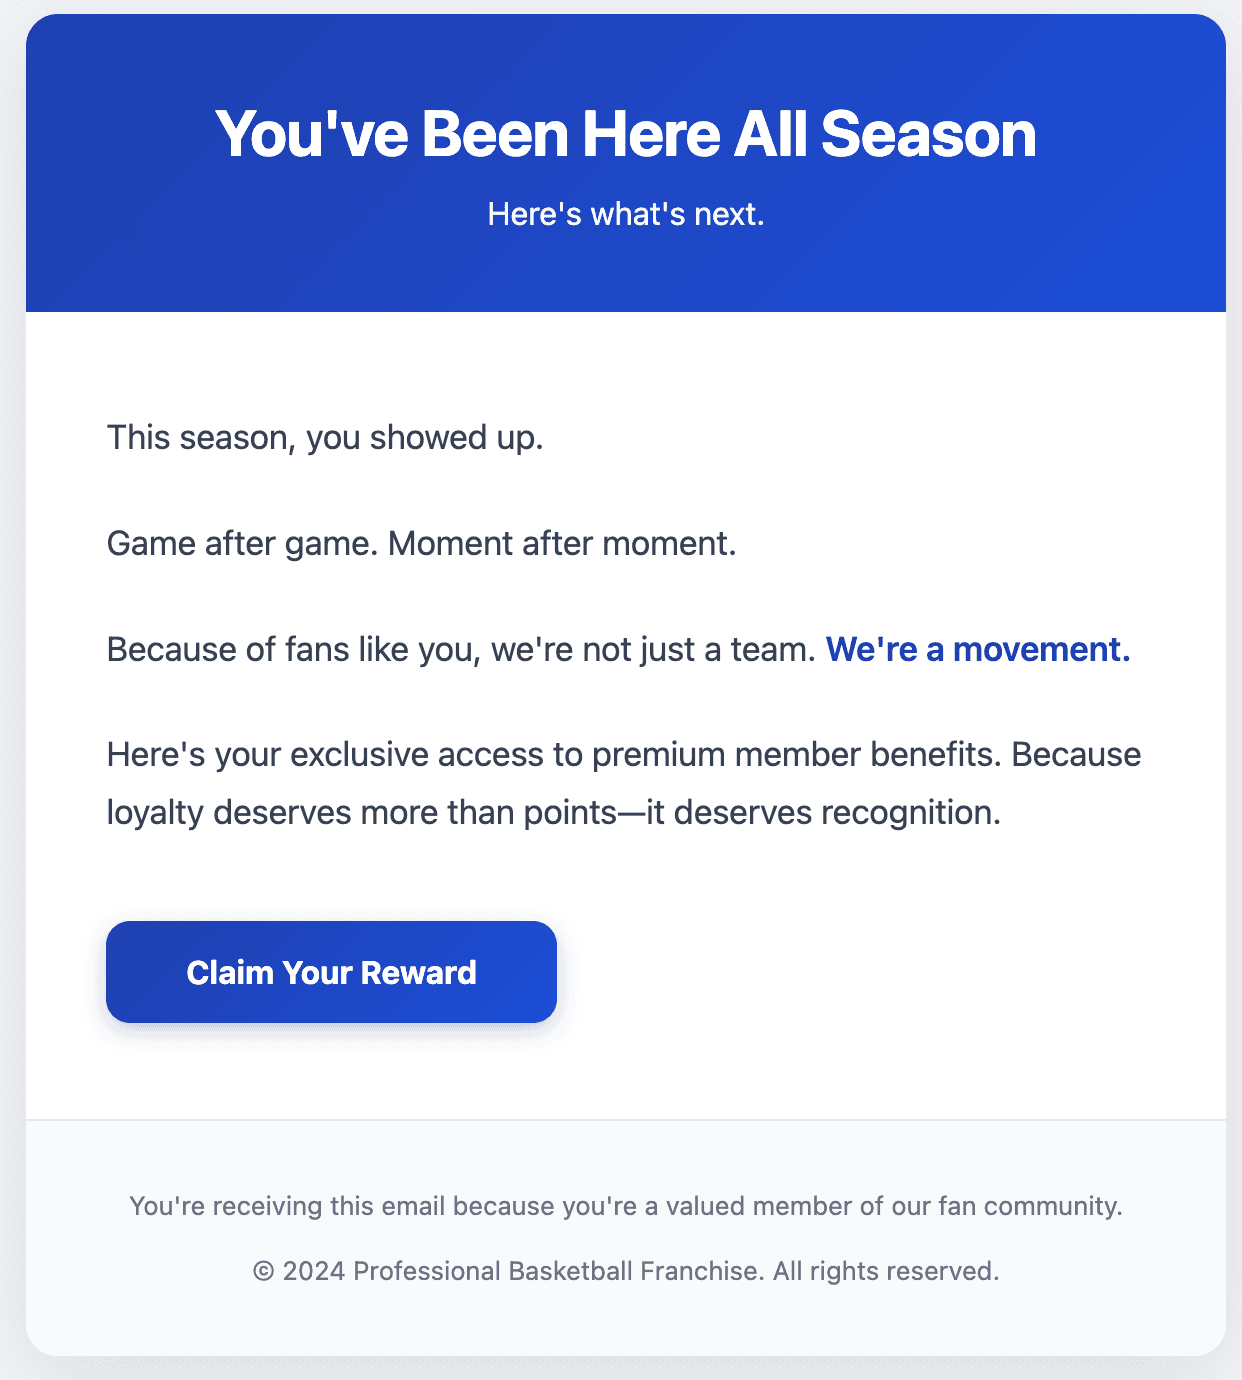Screen dimensions: 1242x1380
Task: Click the "Moment after moment." sentence
Action: (x=561, y=544)
